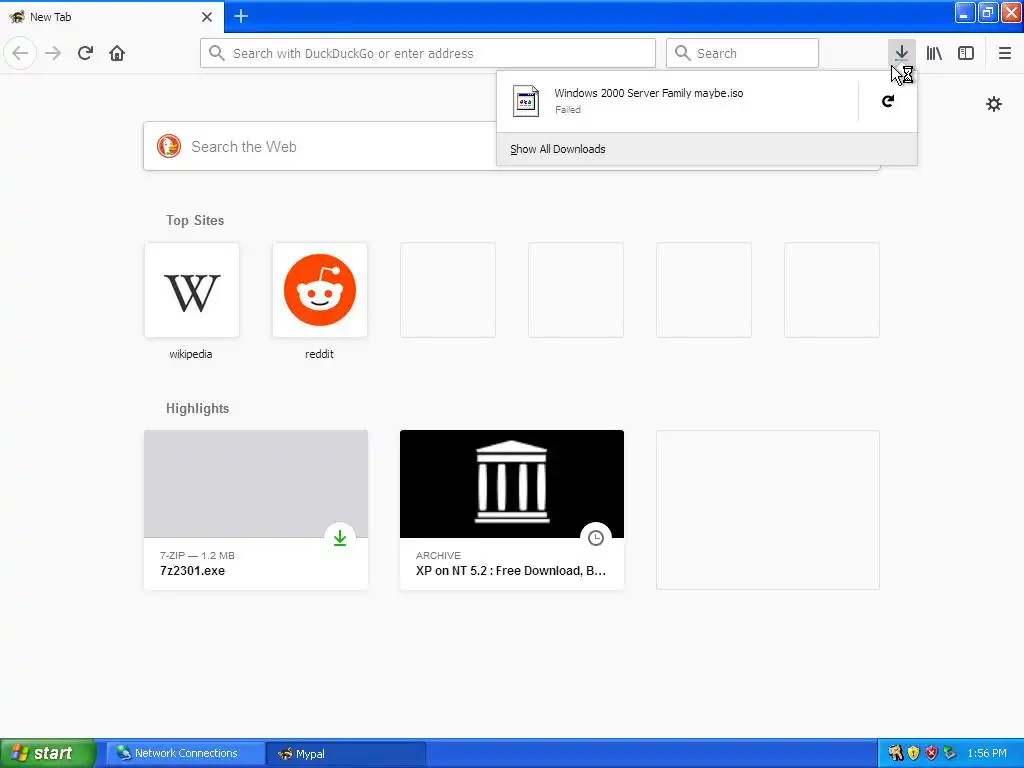This screenshot has width=1024, height=768.
Task: Click XP on NT 5.2 : Free Download title
Action: tap(511, 571)
